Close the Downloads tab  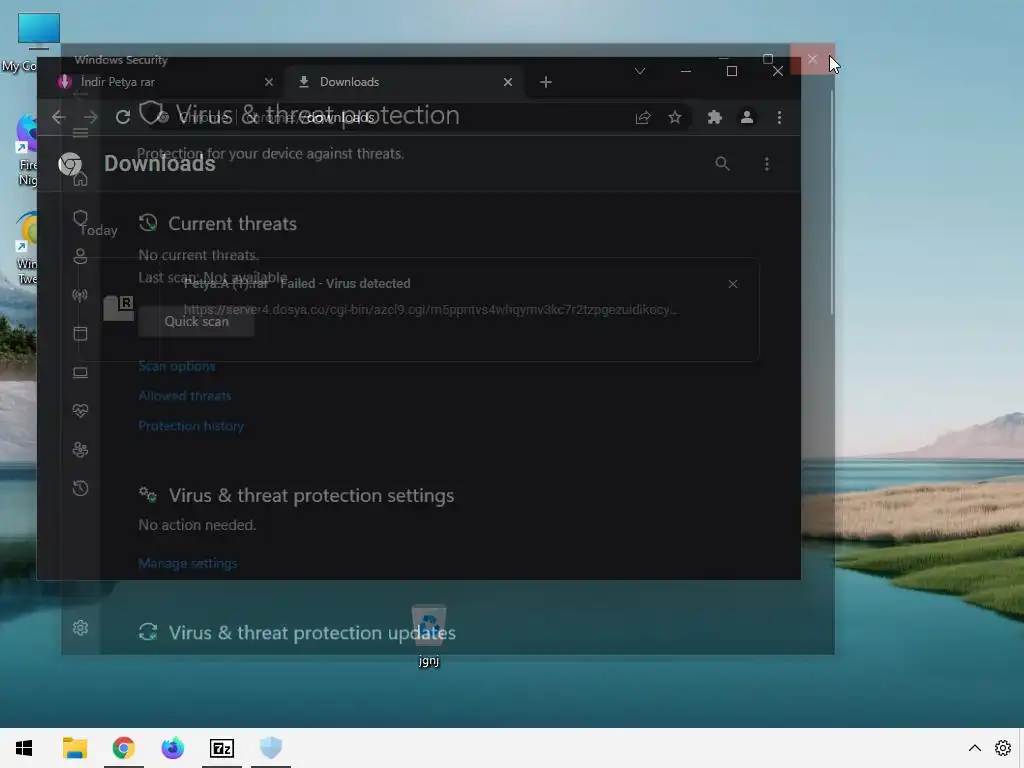pyautogui.click(x=508, y=82)
